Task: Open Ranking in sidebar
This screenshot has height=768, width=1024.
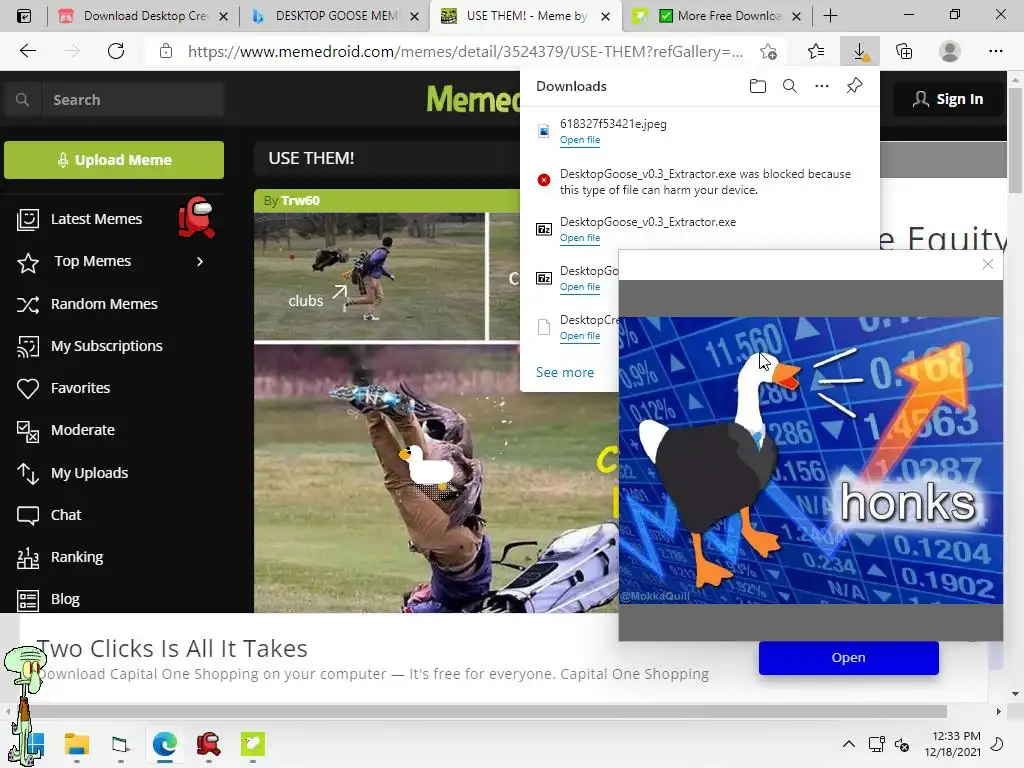Action: click(77, 557)
